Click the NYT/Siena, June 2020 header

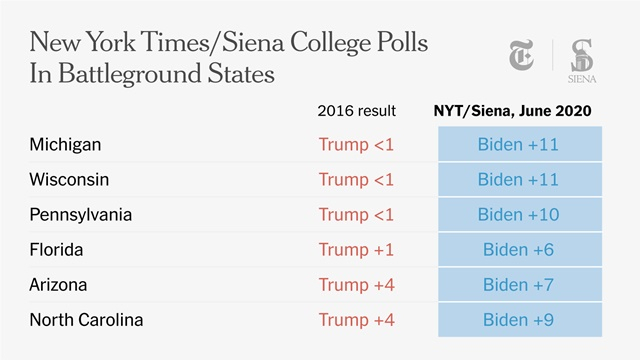coord(512,111)
